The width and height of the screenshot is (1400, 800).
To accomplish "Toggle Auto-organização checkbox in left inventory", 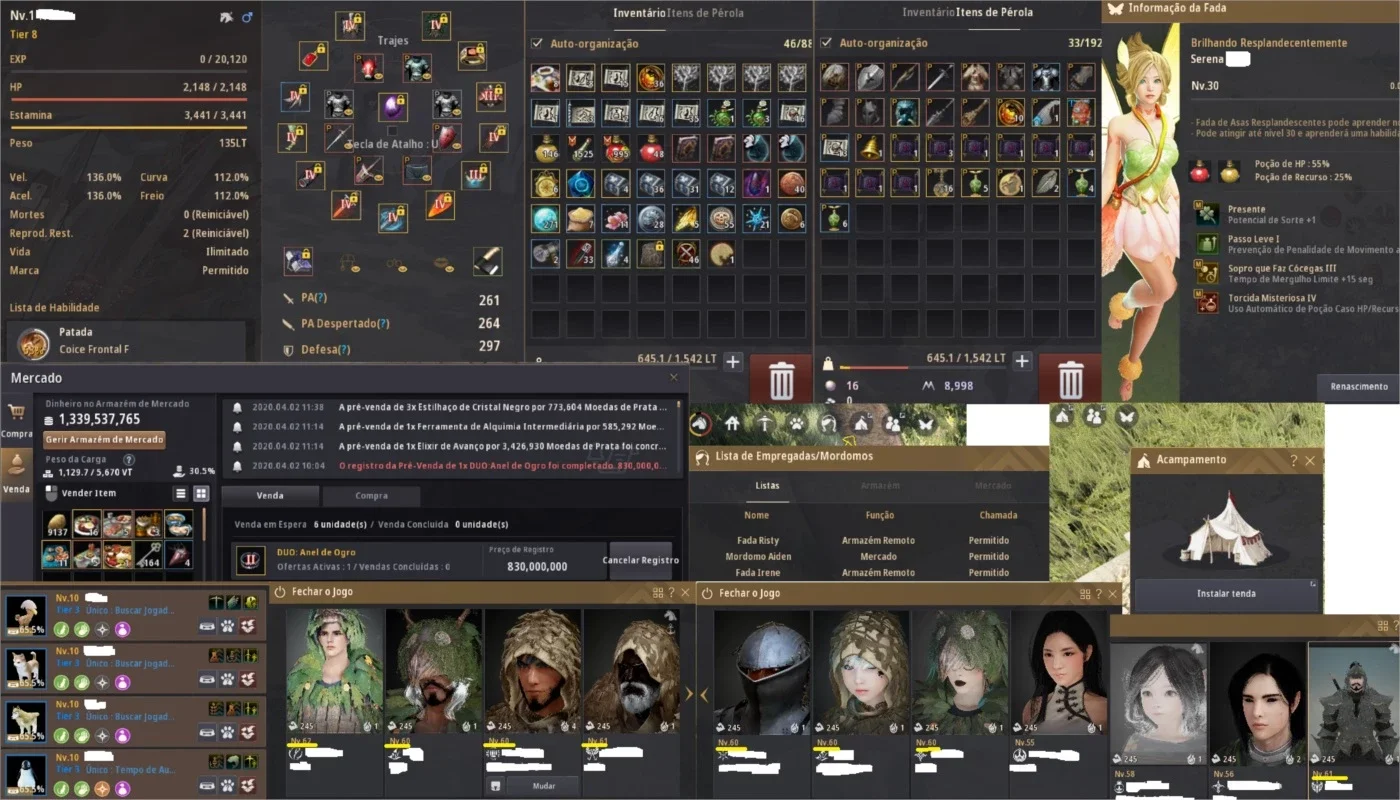I will click(x=538, y=44).
